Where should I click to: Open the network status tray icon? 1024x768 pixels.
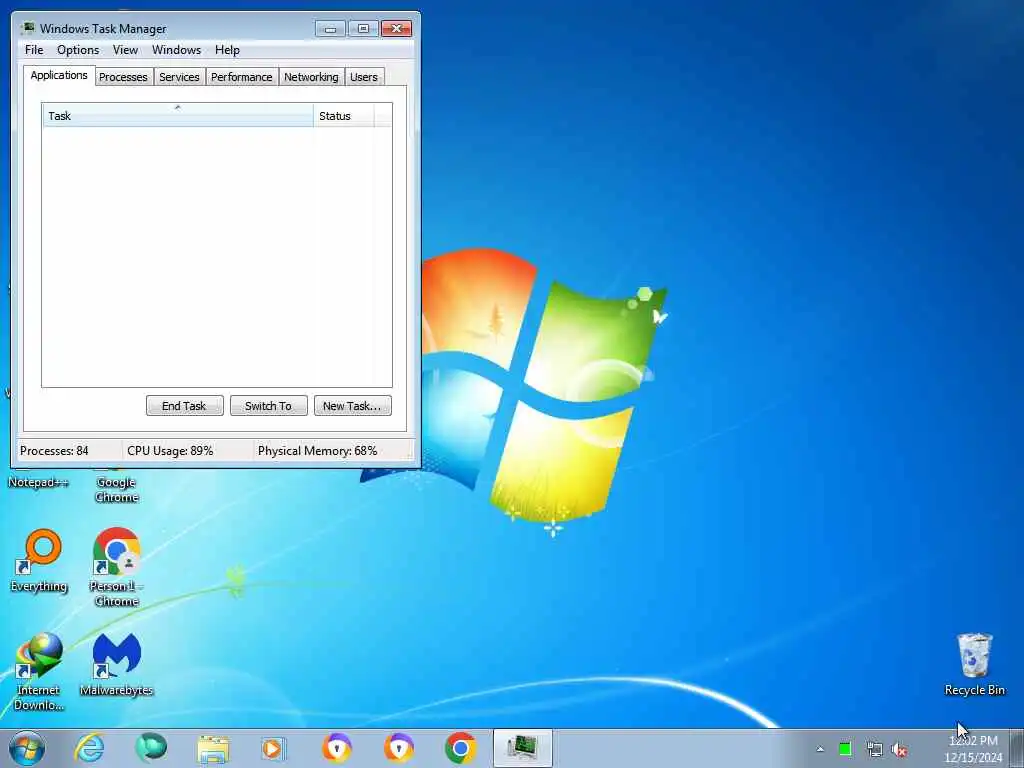874,749
